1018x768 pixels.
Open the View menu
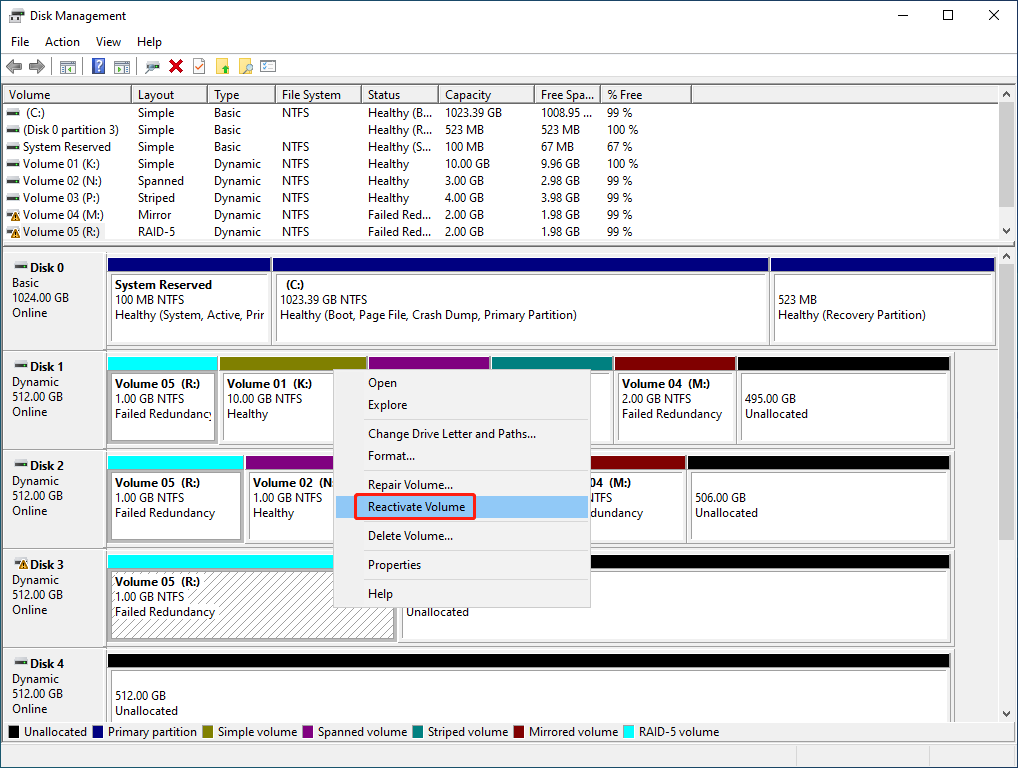108,42
